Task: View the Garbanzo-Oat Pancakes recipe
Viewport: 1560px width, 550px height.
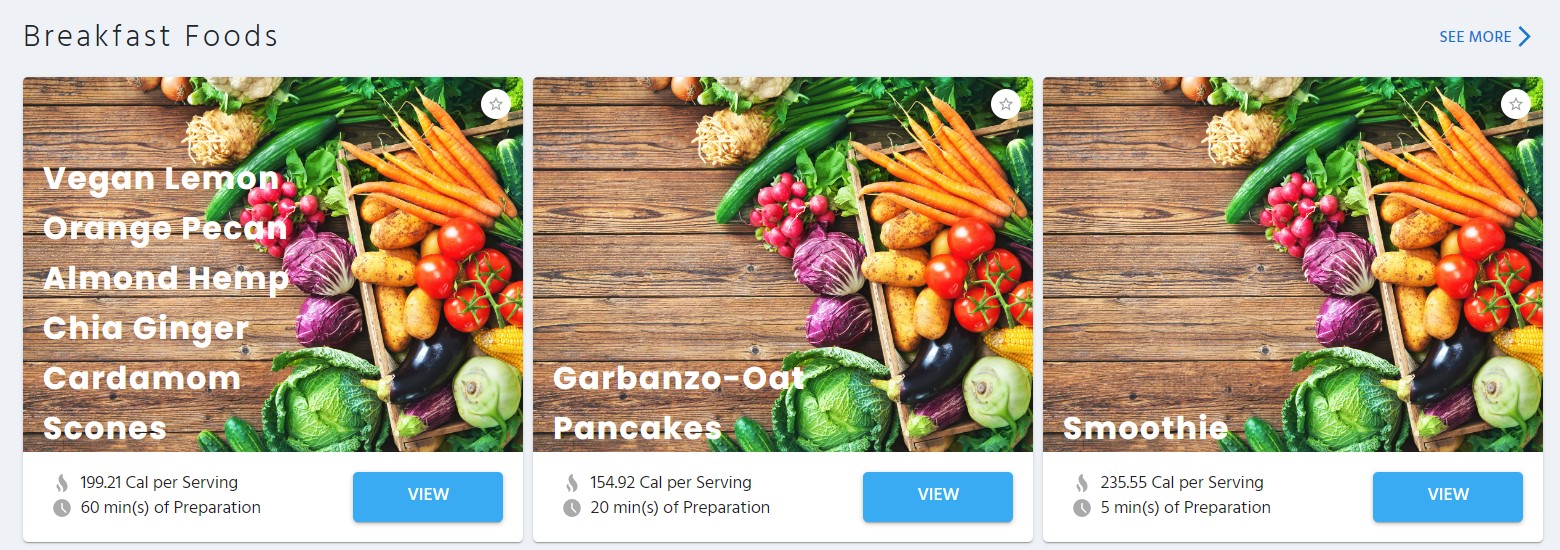Action: pos(938,496)
